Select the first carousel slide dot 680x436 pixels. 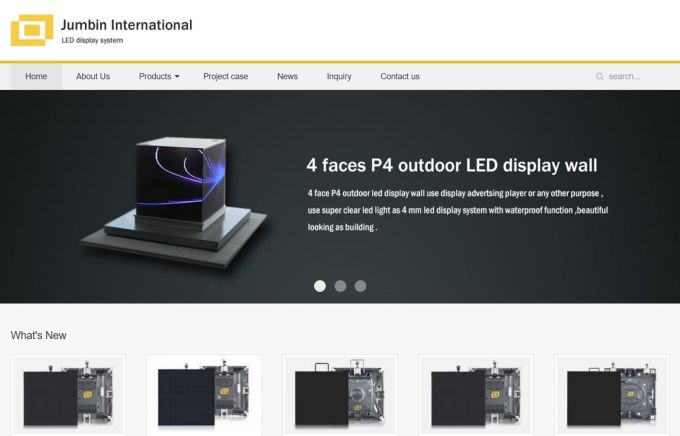[x=320, y=286]
